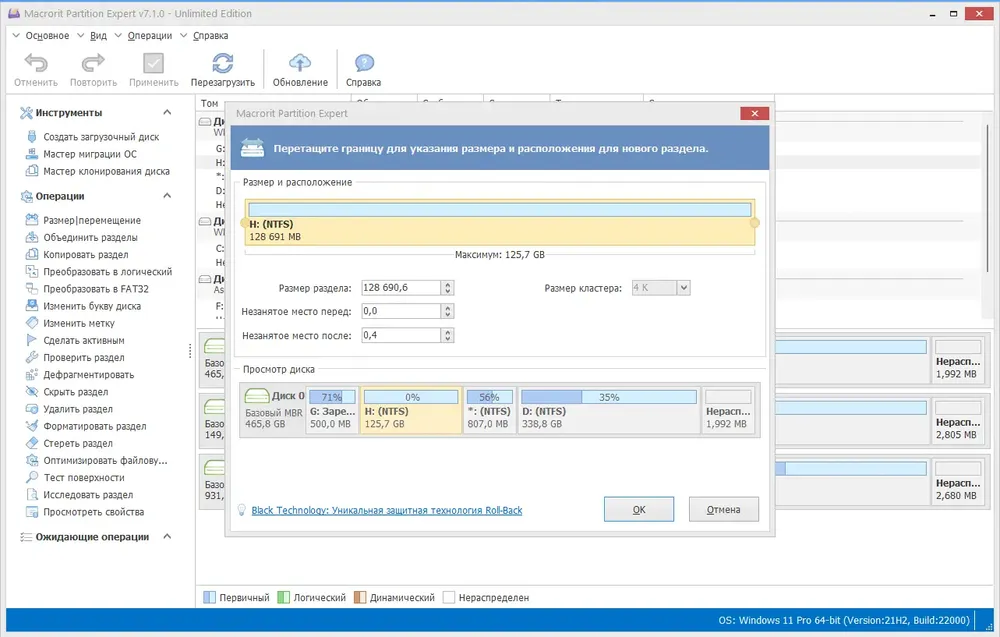Image resolution: width=1000 pixels, height=637 pixels.
Task: Choose Объединить разделы operation
Action: click(90, 237)
